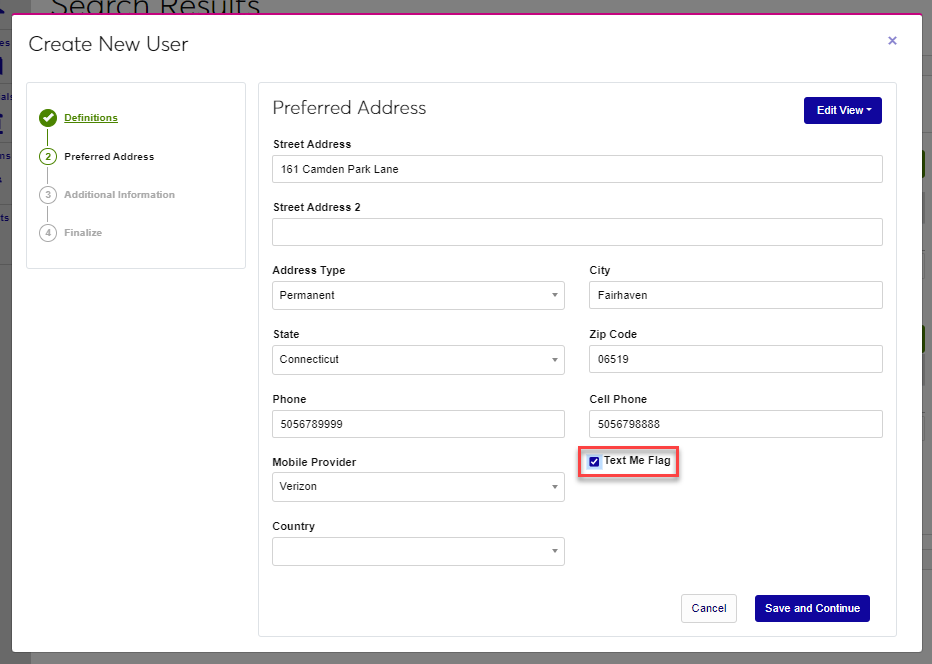
Task: Click the green Definitions checkmark step icon
Action: (x=48, y=118)
